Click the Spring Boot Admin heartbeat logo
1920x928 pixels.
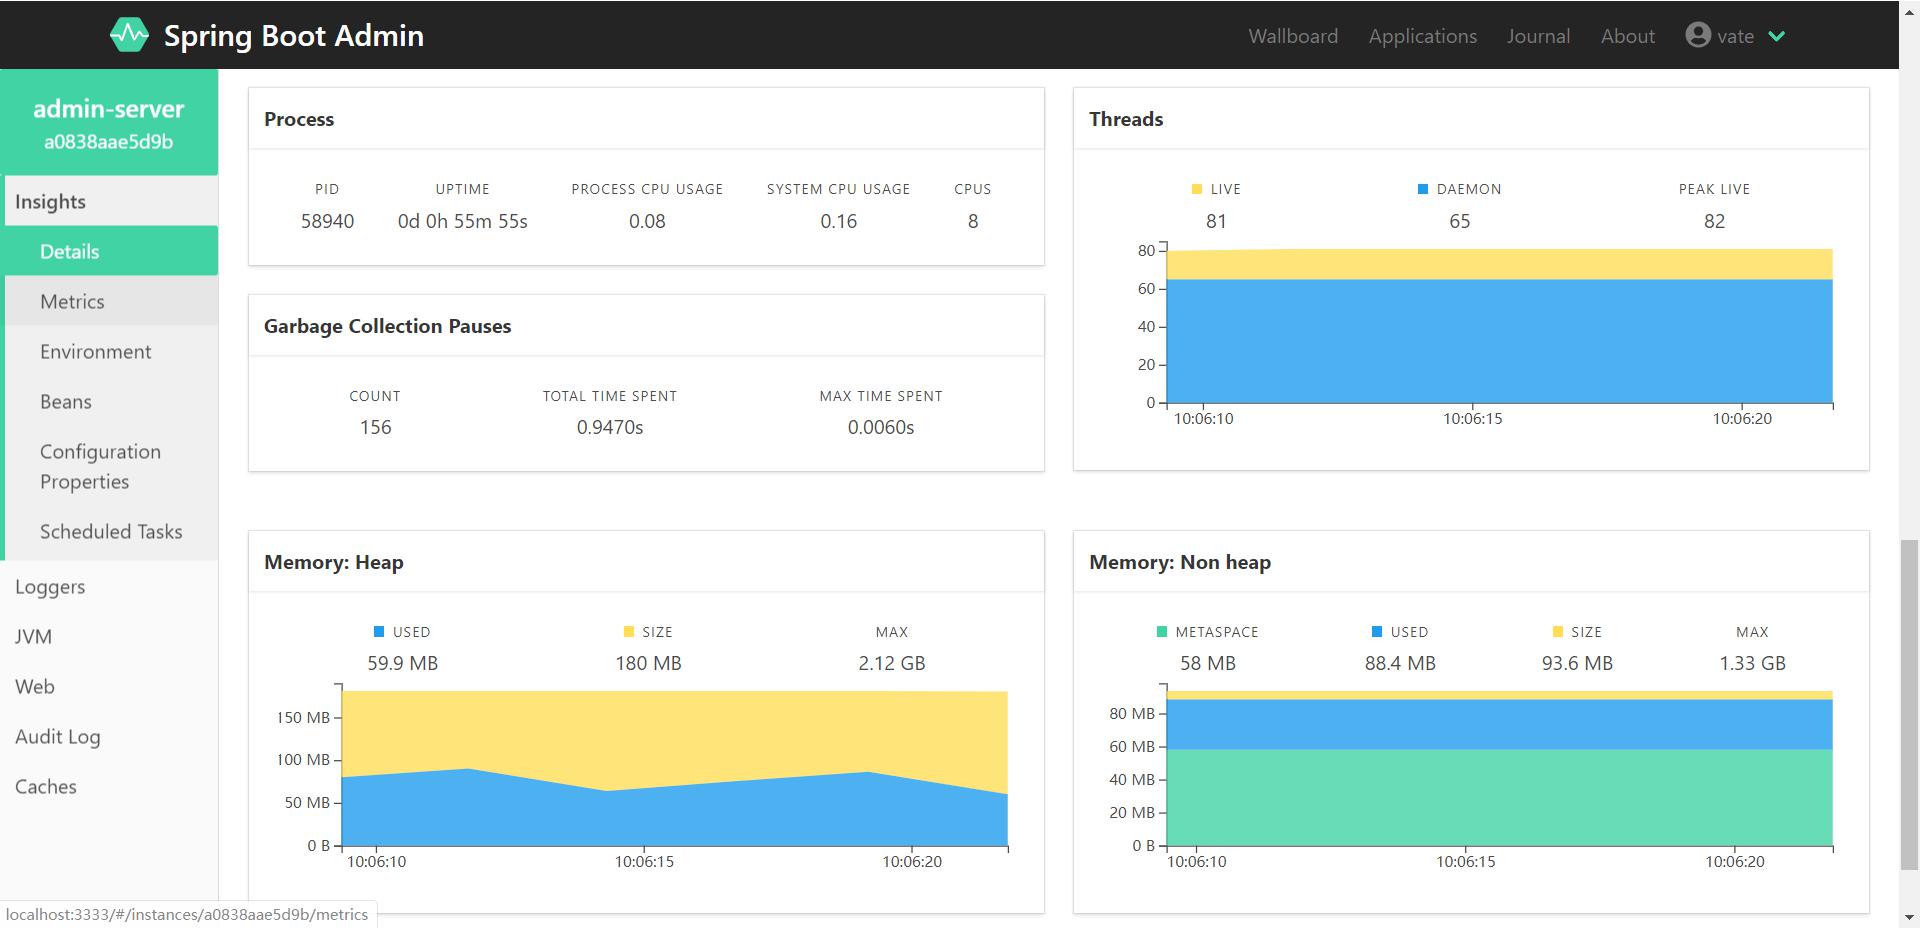(x=129, y=35)
